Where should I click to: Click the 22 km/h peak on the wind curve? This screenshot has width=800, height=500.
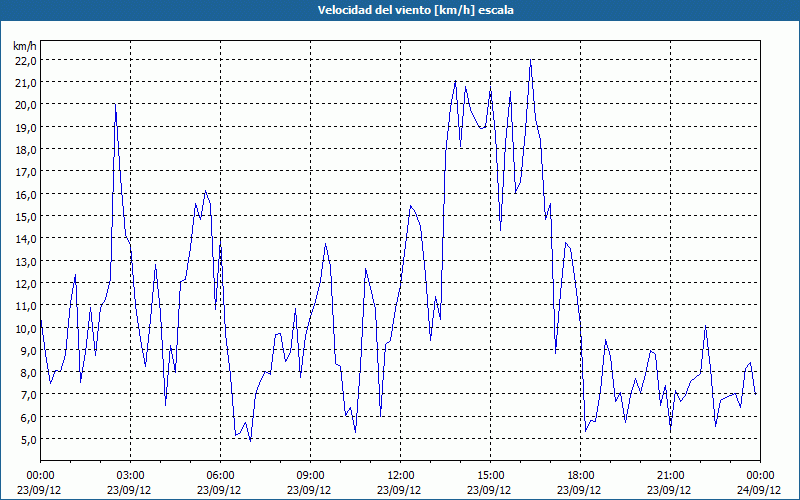[531, 60]
